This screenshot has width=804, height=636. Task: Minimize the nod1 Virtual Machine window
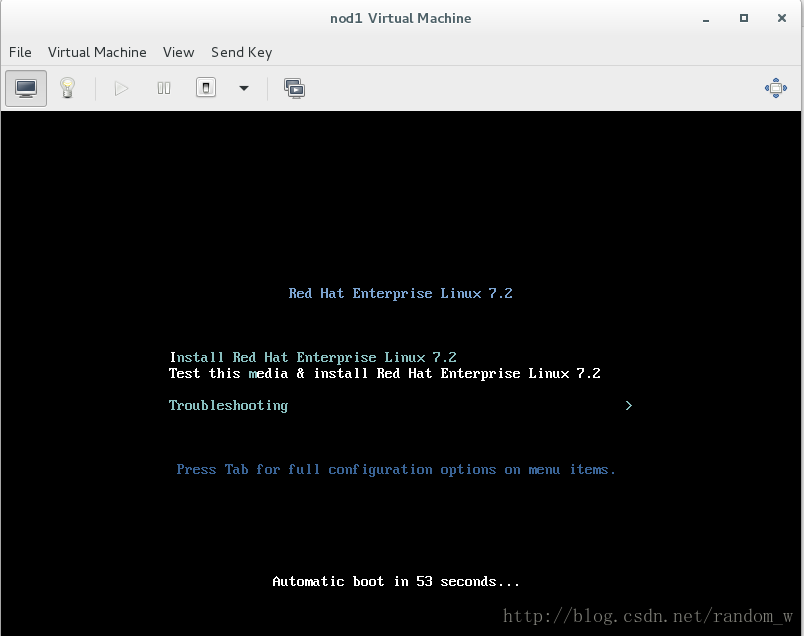(x=706, y=19)
